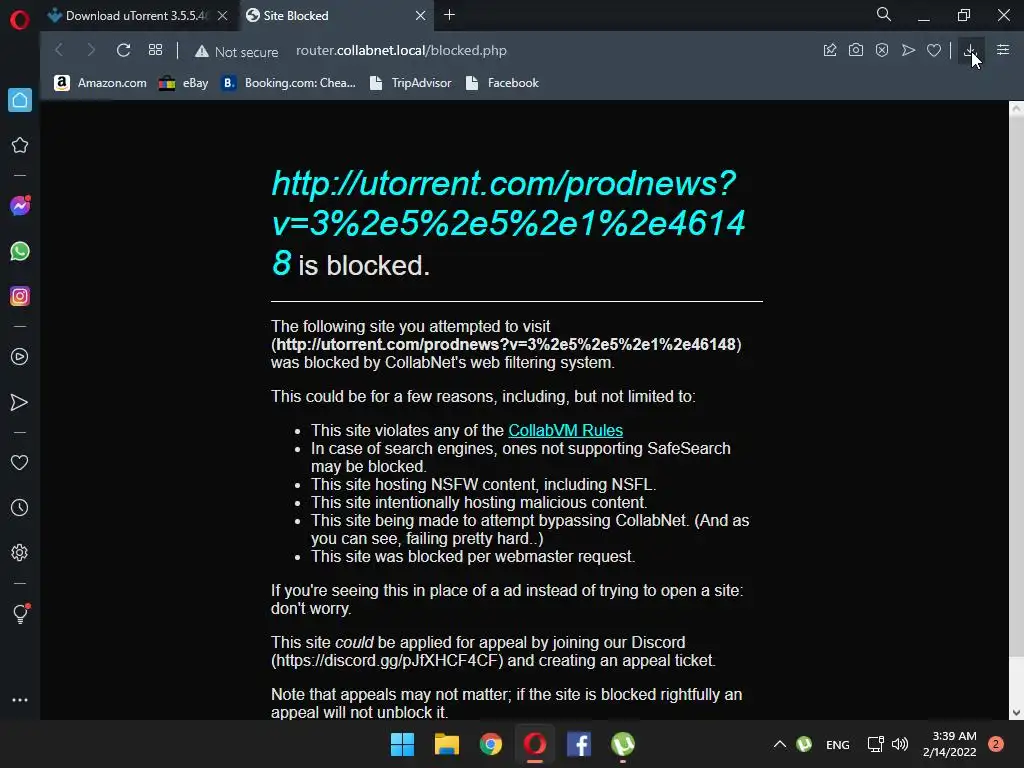The image size is (1024, 768).
Task: Open the sidebar three-dot setup menu
Action: (20, 699)
